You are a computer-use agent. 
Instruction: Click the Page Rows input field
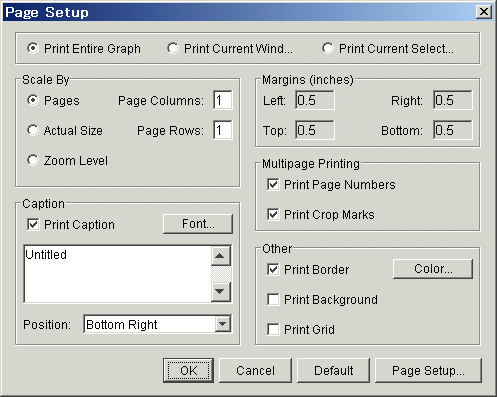[x=223, y=130]
